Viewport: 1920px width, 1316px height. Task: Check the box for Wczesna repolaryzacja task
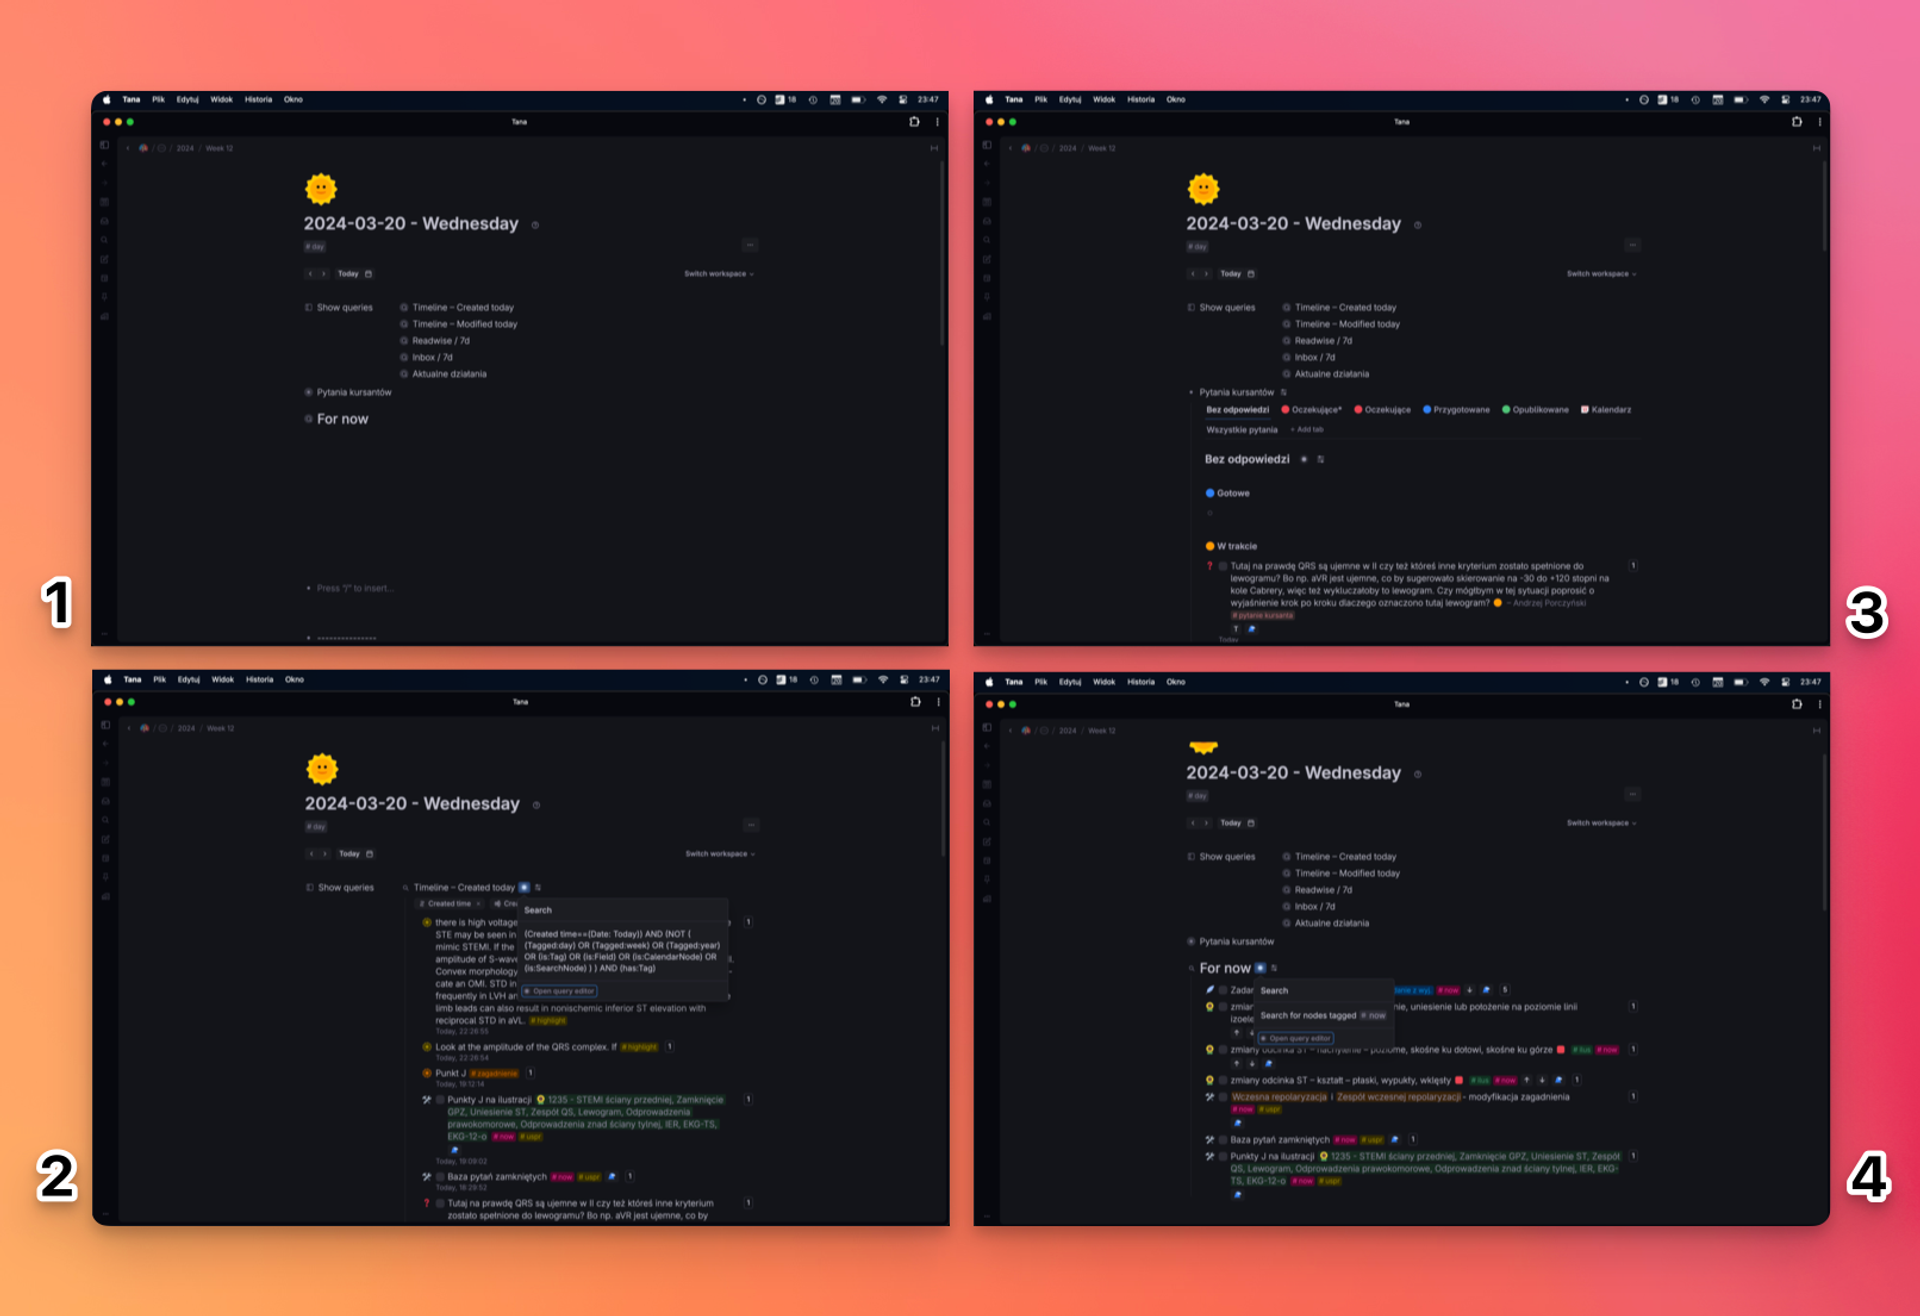coord(1223,1097)
